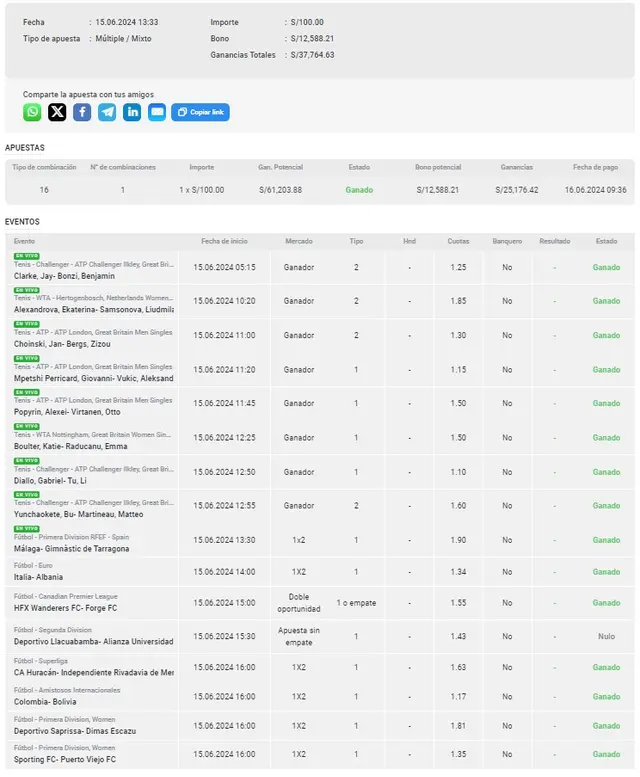
Task: Click the Facebook share icon
Action: point(82,112)
